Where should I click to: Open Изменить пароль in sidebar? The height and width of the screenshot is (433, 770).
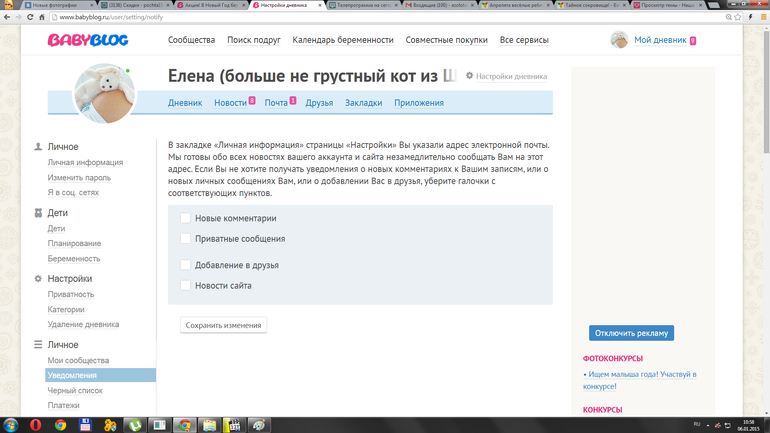79,177
